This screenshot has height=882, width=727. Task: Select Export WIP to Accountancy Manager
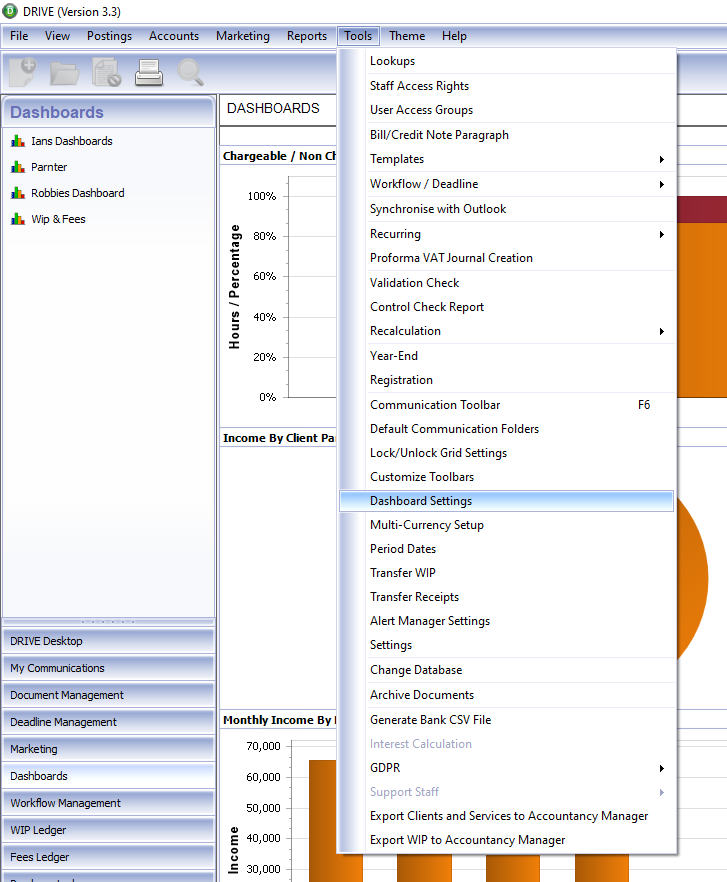pyautogui.click(x=506, y=840)
